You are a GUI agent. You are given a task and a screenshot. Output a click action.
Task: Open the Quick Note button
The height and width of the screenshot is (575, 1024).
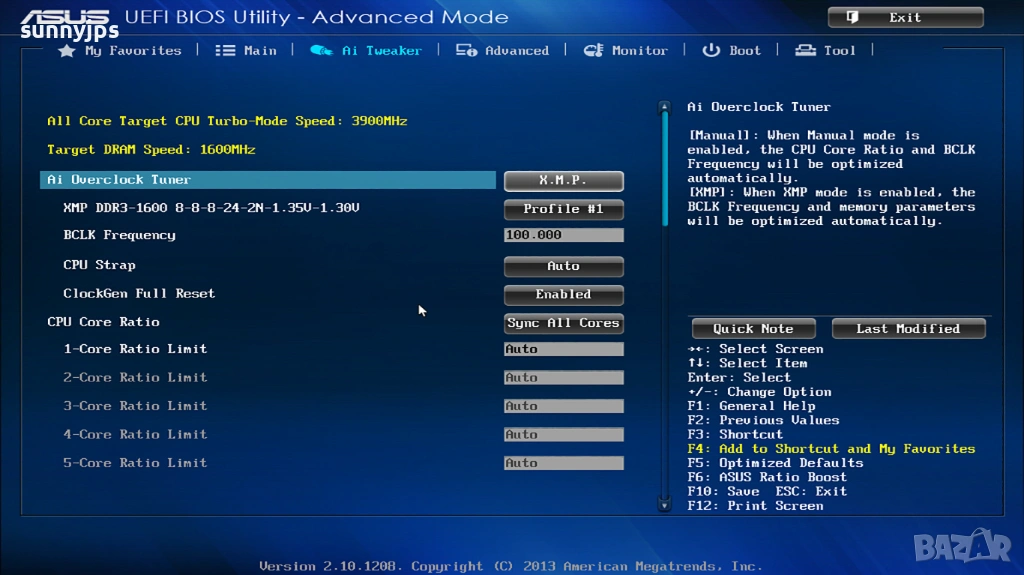(x=753, y=329)
